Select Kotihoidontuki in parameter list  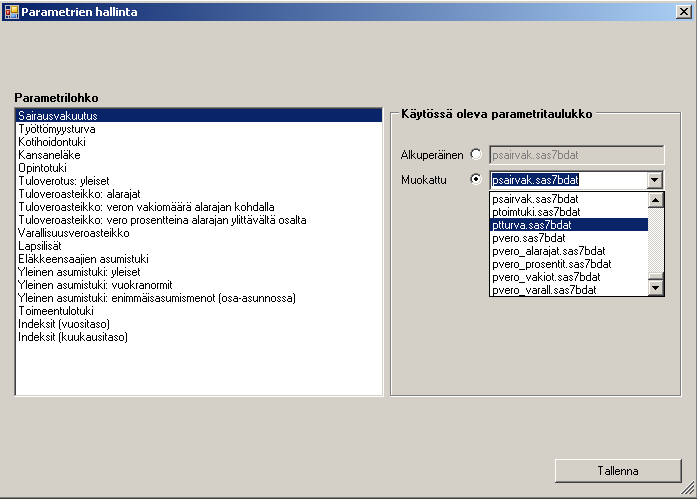[x=199, y=142]
